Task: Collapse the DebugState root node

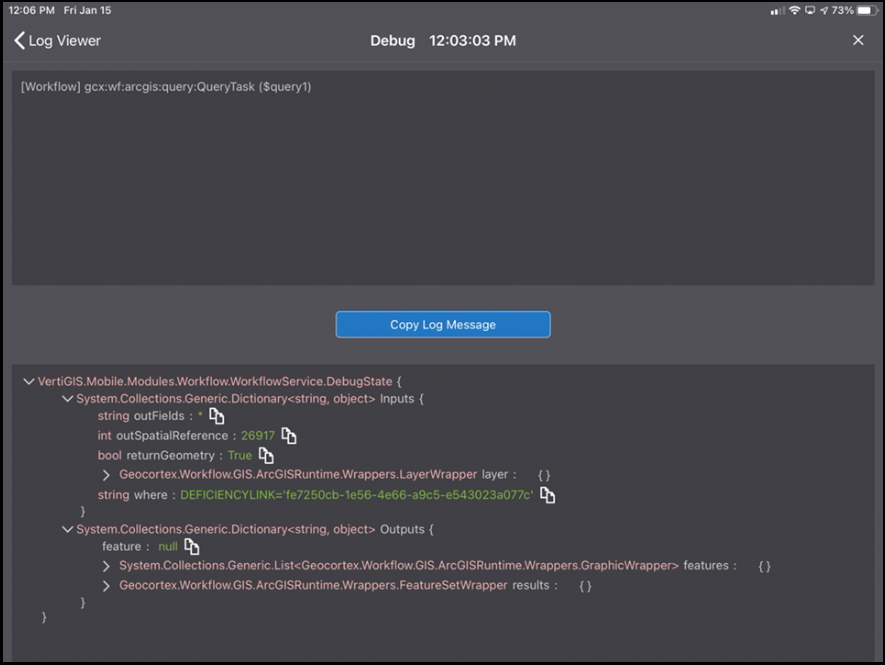Action: [29, 382]
